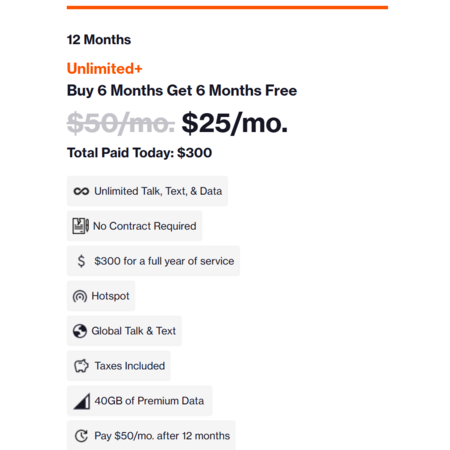
Task: Click the Buy 6 Months Get 6 Months Free offer
Action: click(x=182, y=91)
